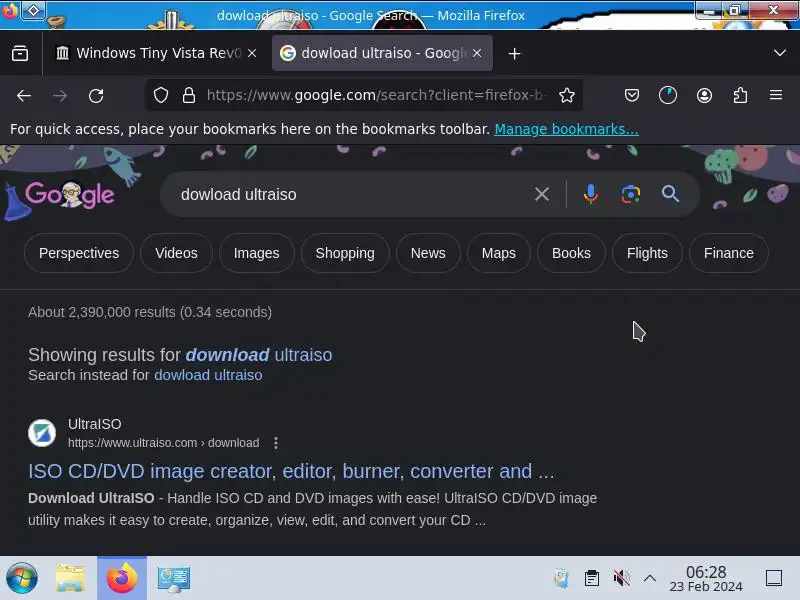The width and height of the screenshot is (800, 600).
Task: Filter results by Books
Action: (x=571, y=253)
